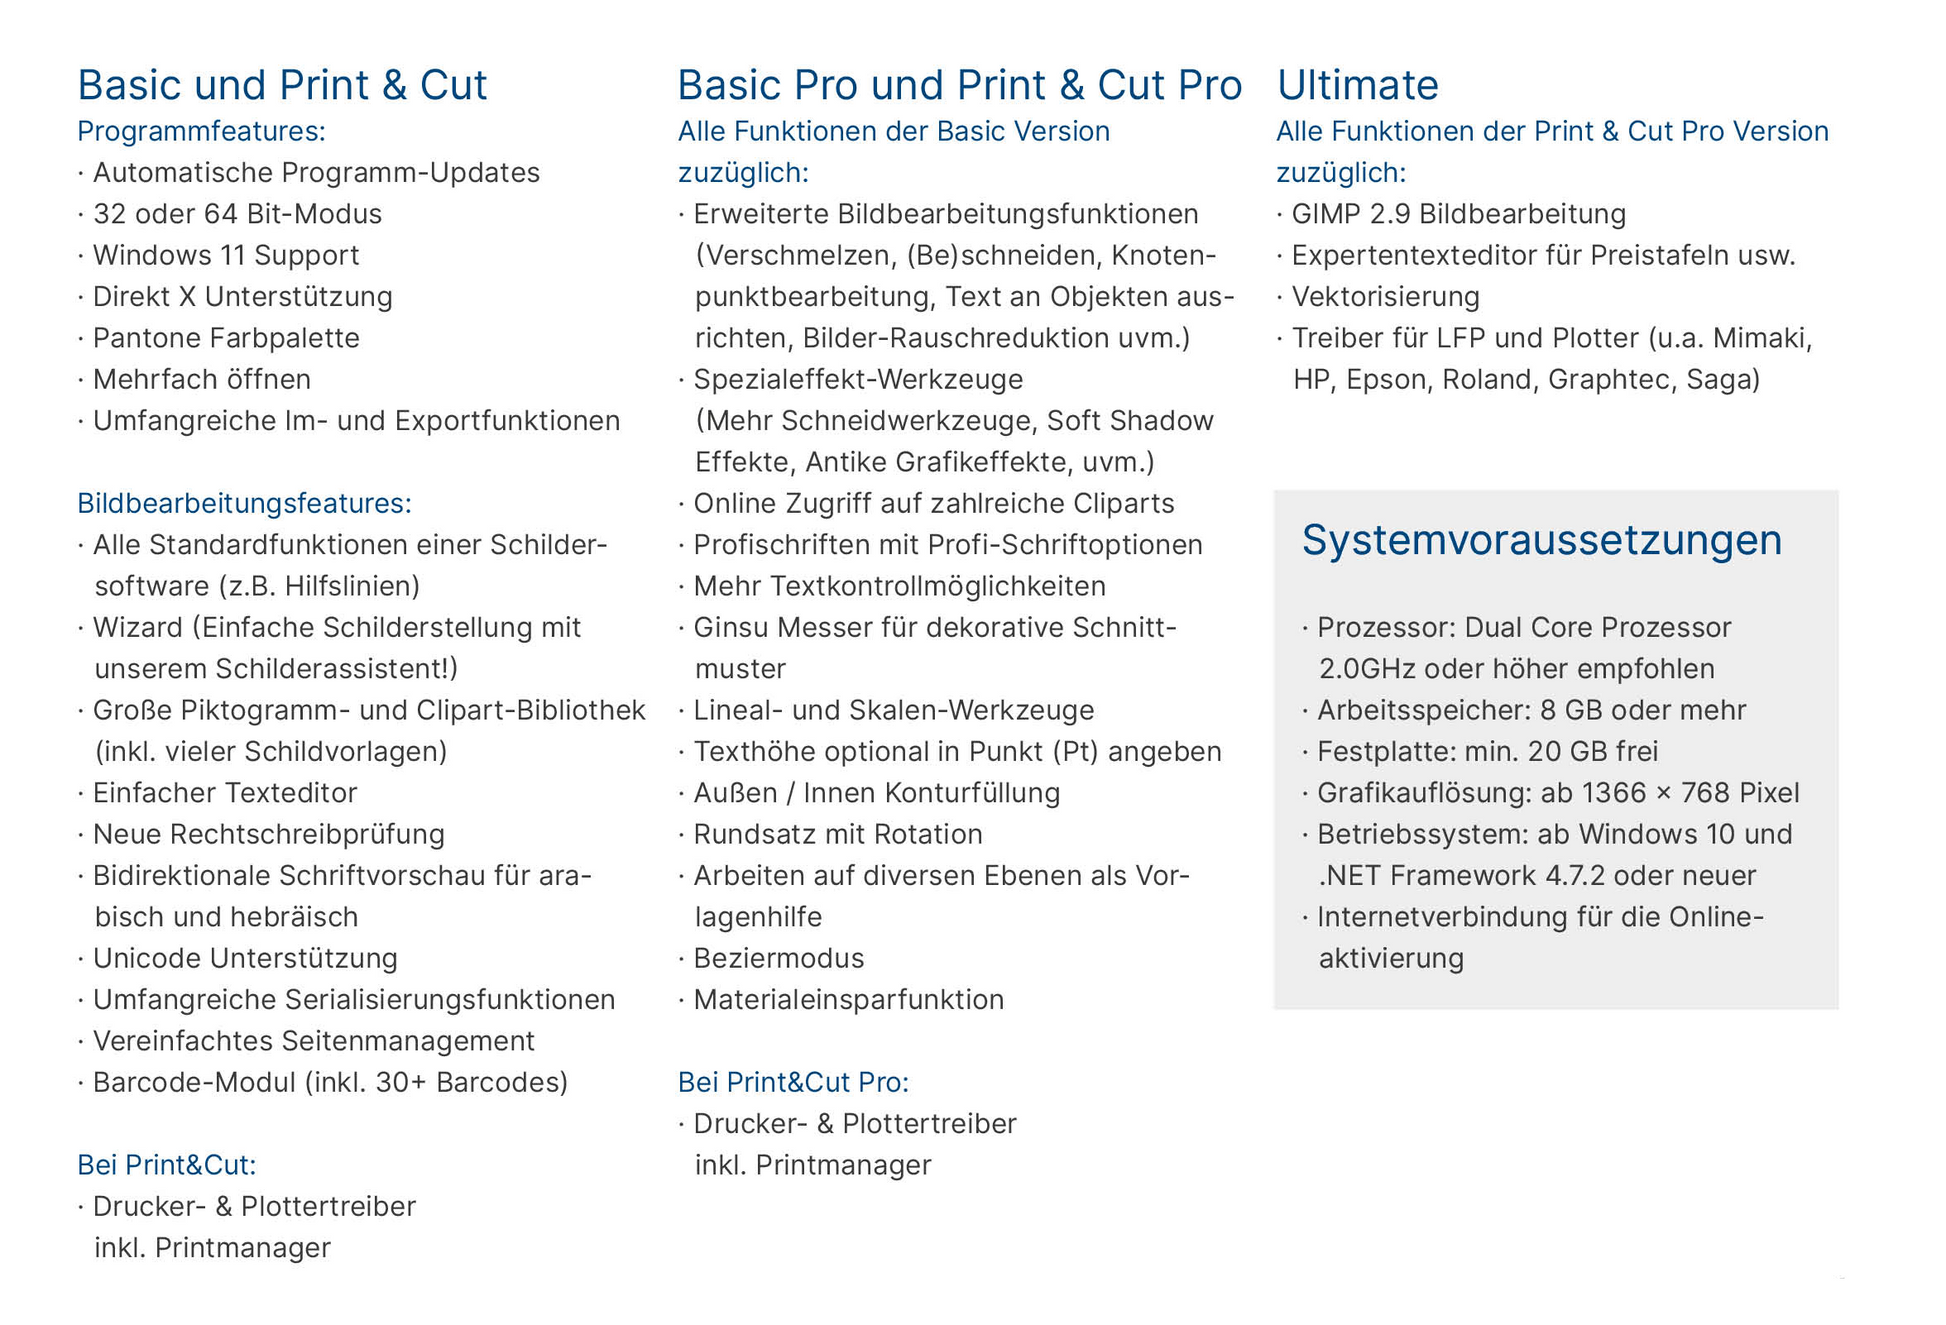
Task: Click the "Programmfeatures:" subheading
Action: point(201,131)
